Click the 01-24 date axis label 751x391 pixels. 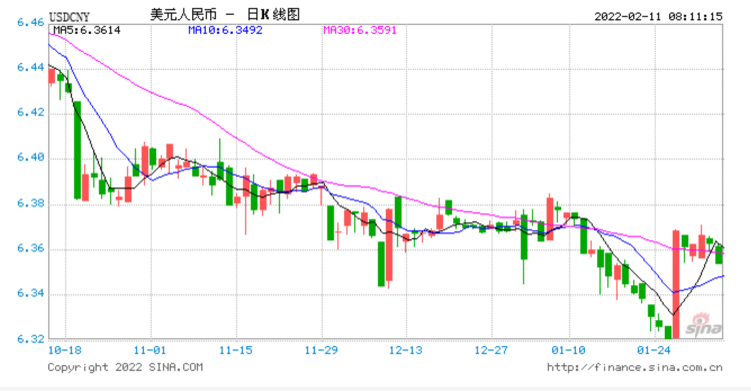coord(654,350)
